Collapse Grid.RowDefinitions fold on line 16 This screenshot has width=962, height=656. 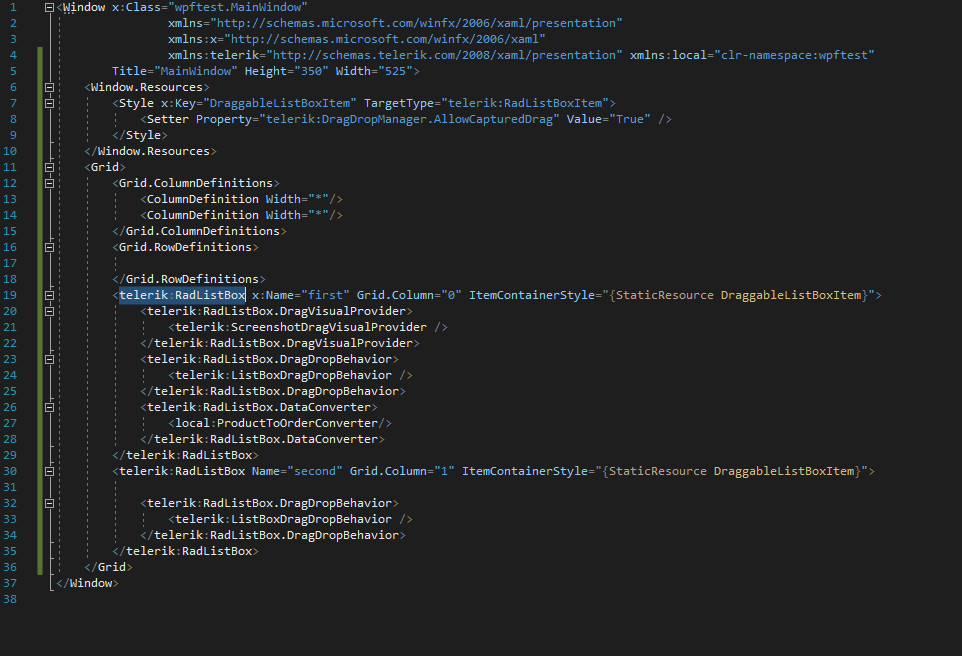tap(50, 247)
